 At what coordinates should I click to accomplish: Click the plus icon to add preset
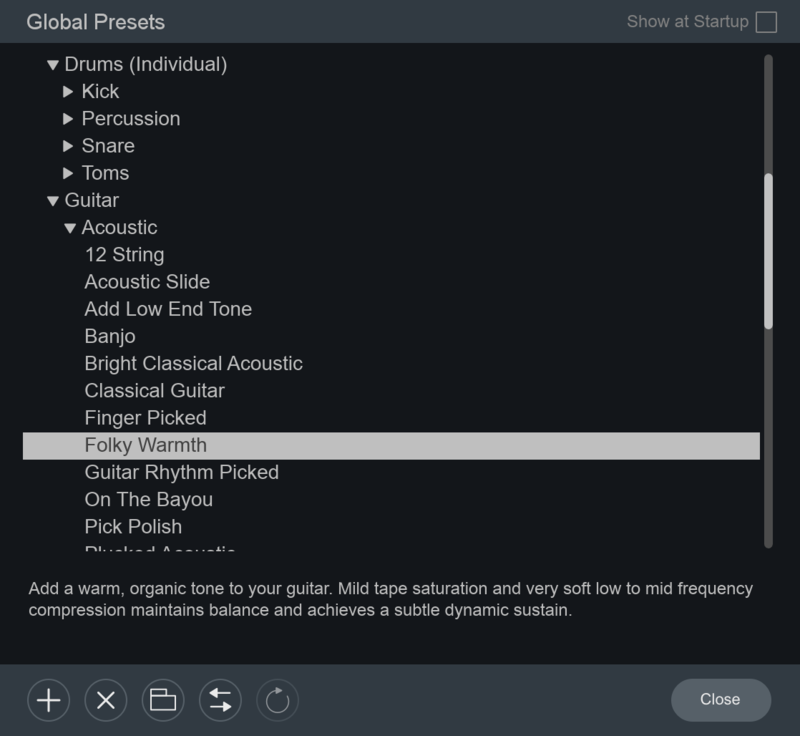tap(48, 700)
